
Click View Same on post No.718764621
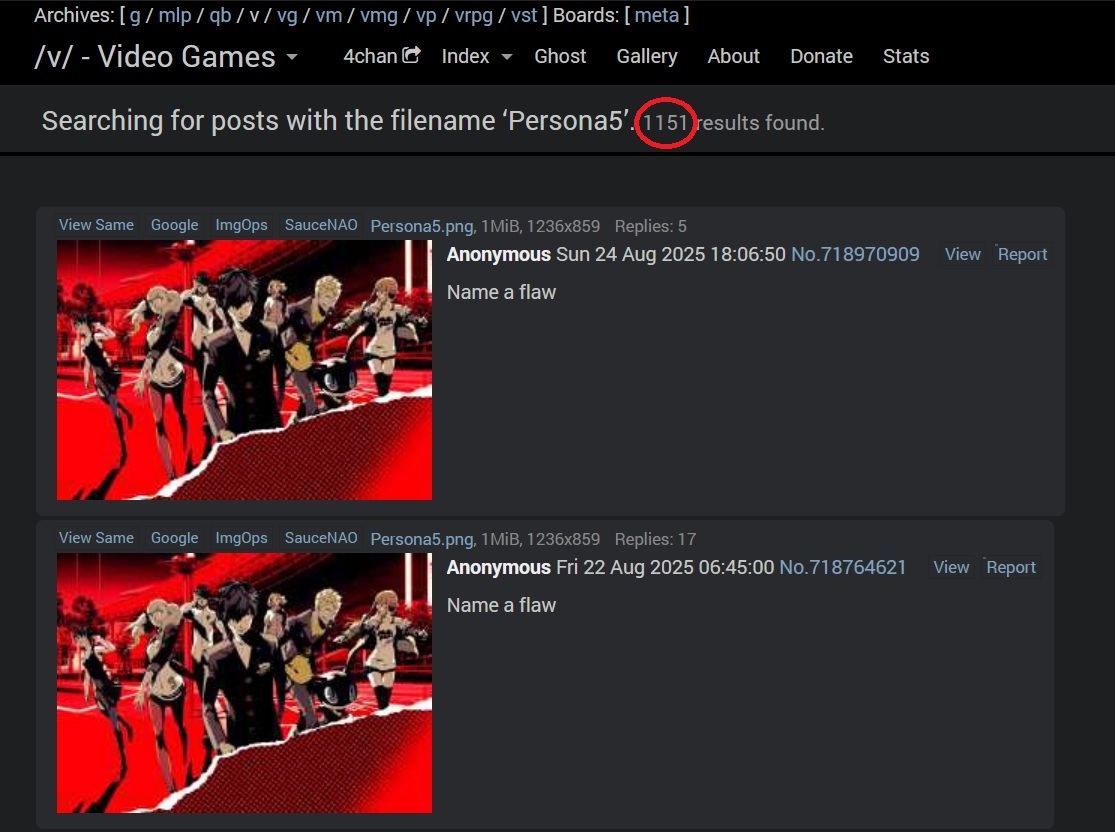pos(96,538)
